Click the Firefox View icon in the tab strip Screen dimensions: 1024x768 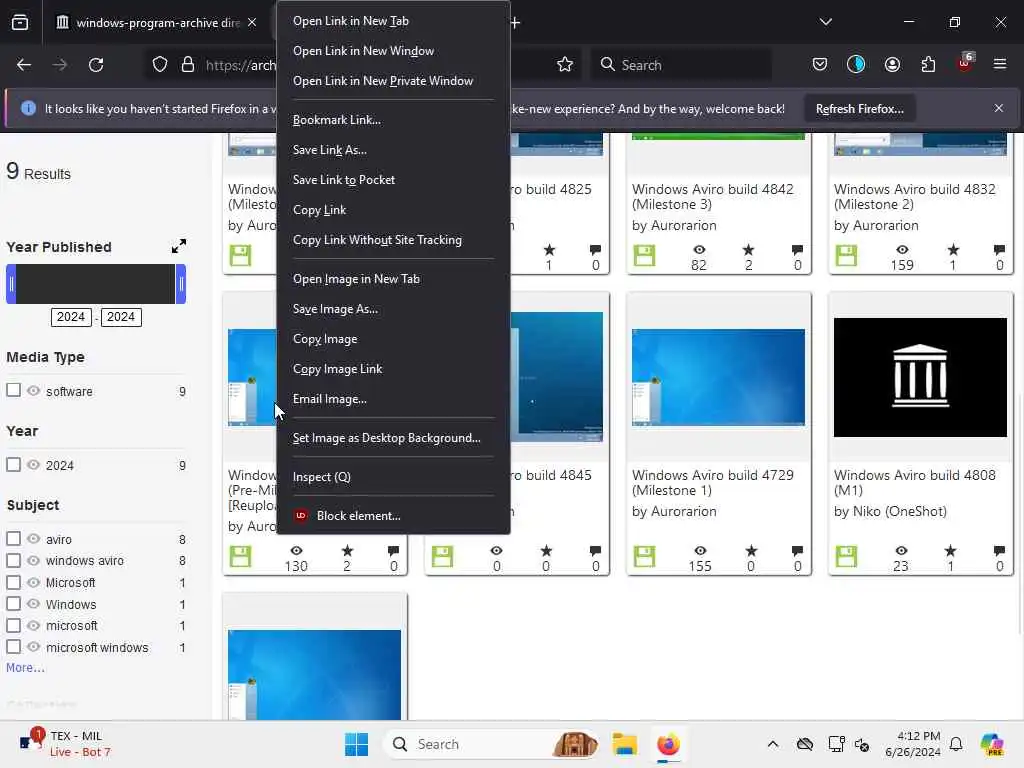20,22
